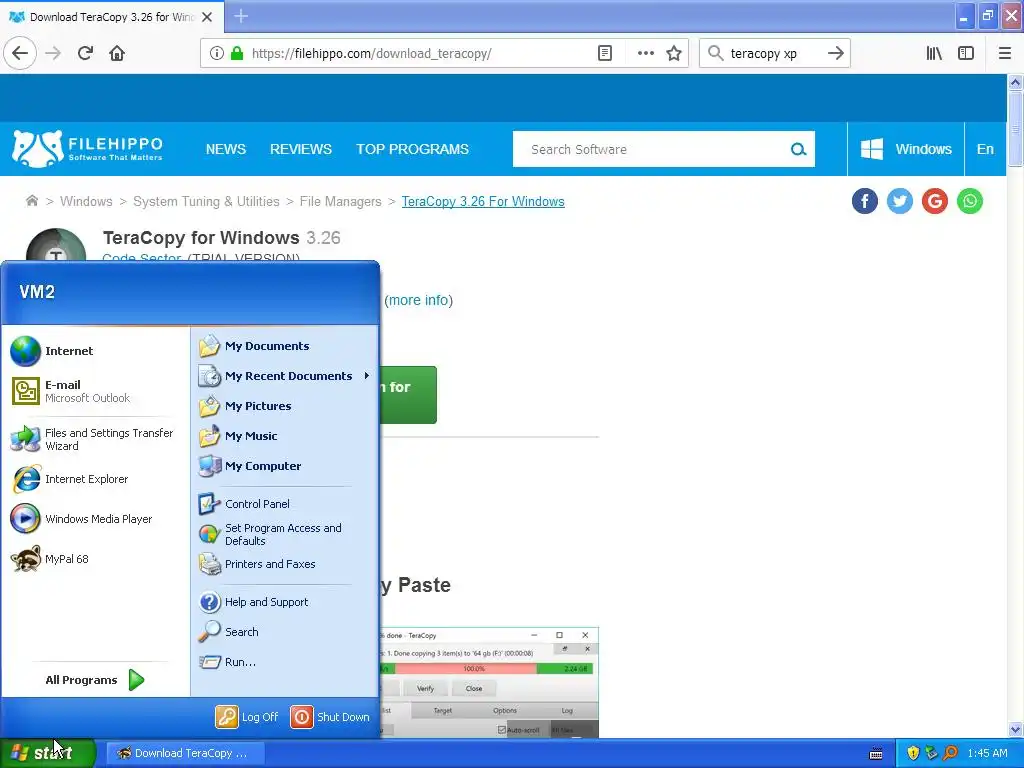Click scrollbar down arrow on page
Image resolution: width=1024 pixels, height=768 pixels.
pos(1015,729)
